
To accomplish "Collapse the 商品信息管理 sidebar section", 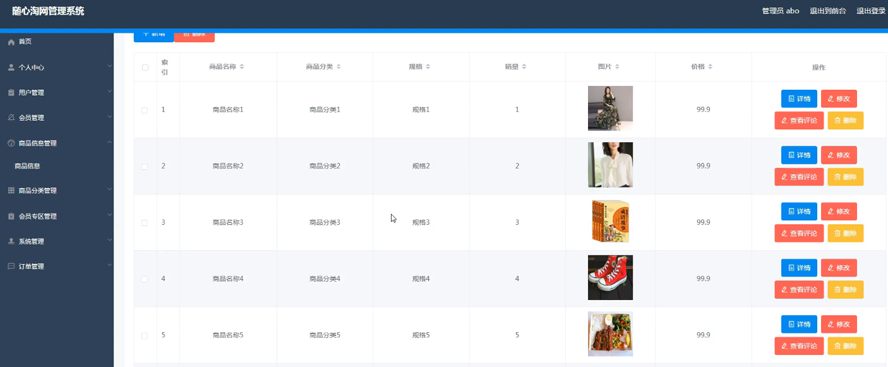I will pyautogui.click(x=57, y=143).
